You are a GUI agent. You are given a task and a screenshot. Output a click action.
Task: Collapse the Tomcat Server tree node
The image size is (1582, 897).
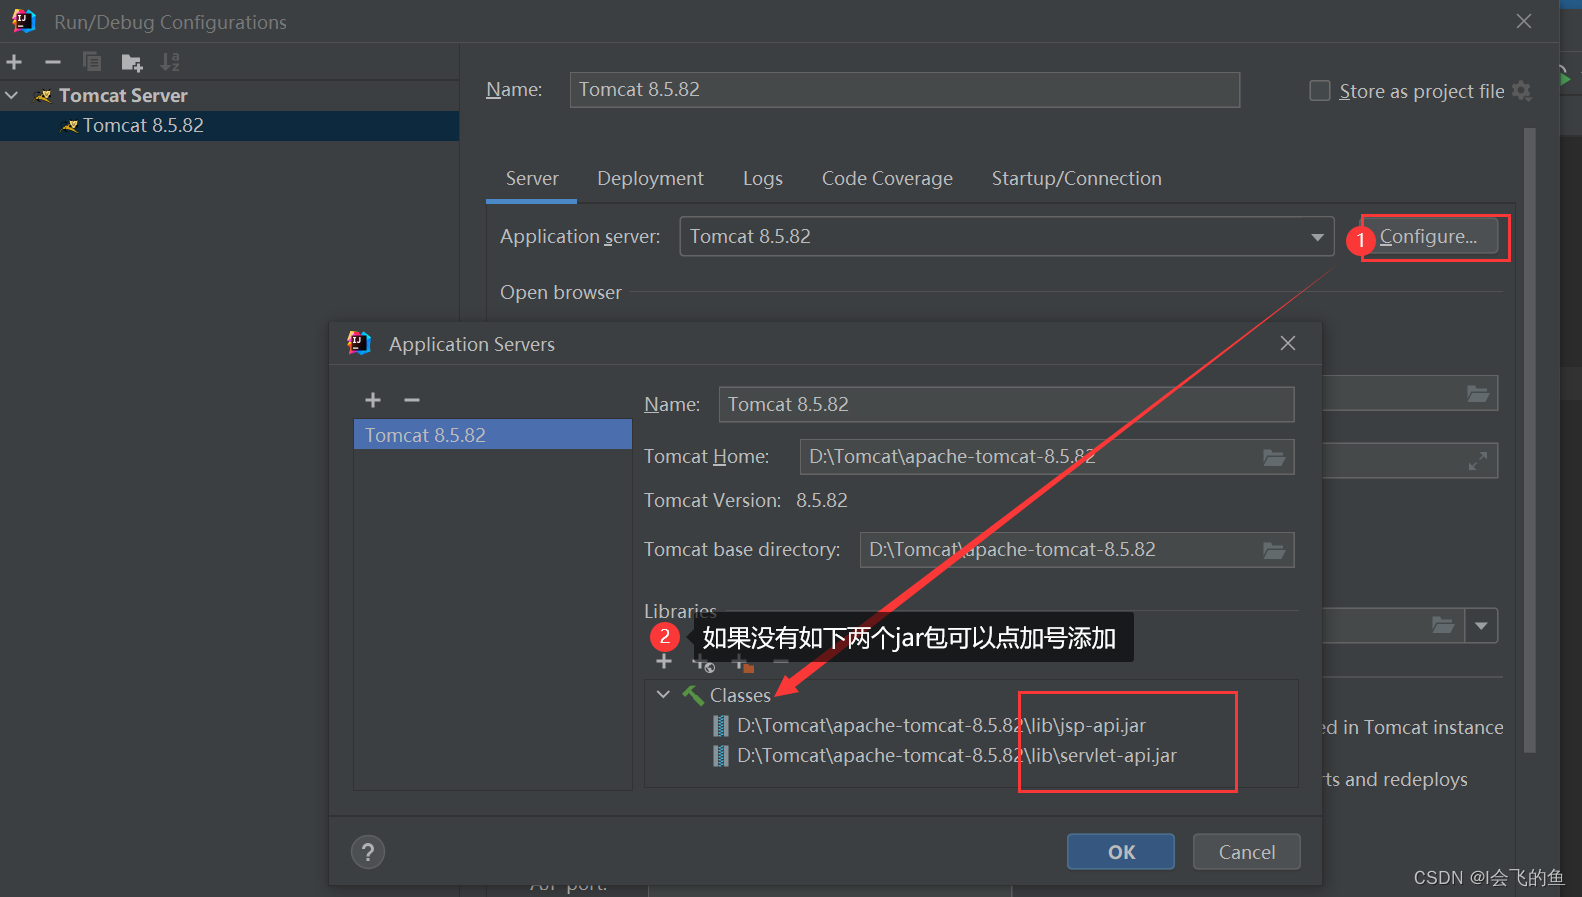12,96
